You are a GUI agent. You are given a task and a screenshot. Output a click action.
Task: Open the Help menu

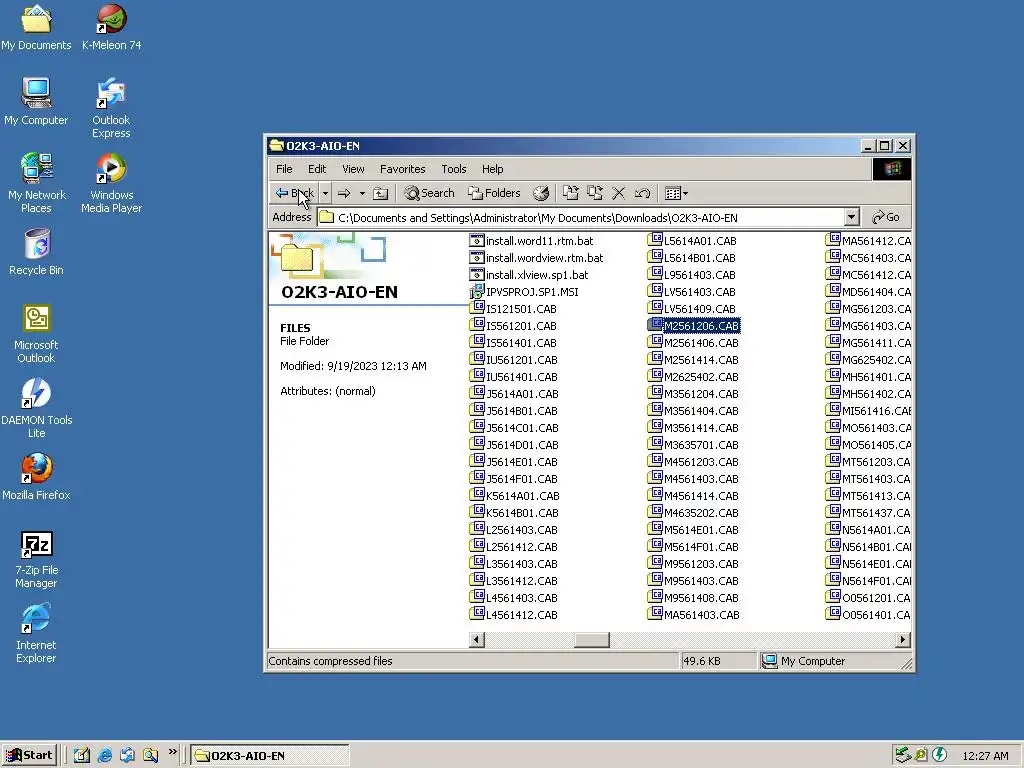[x=492, y=168]
